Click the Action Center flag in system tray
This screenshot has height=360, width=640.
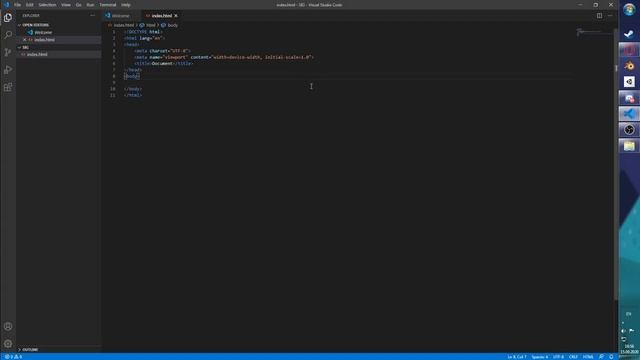631,331
